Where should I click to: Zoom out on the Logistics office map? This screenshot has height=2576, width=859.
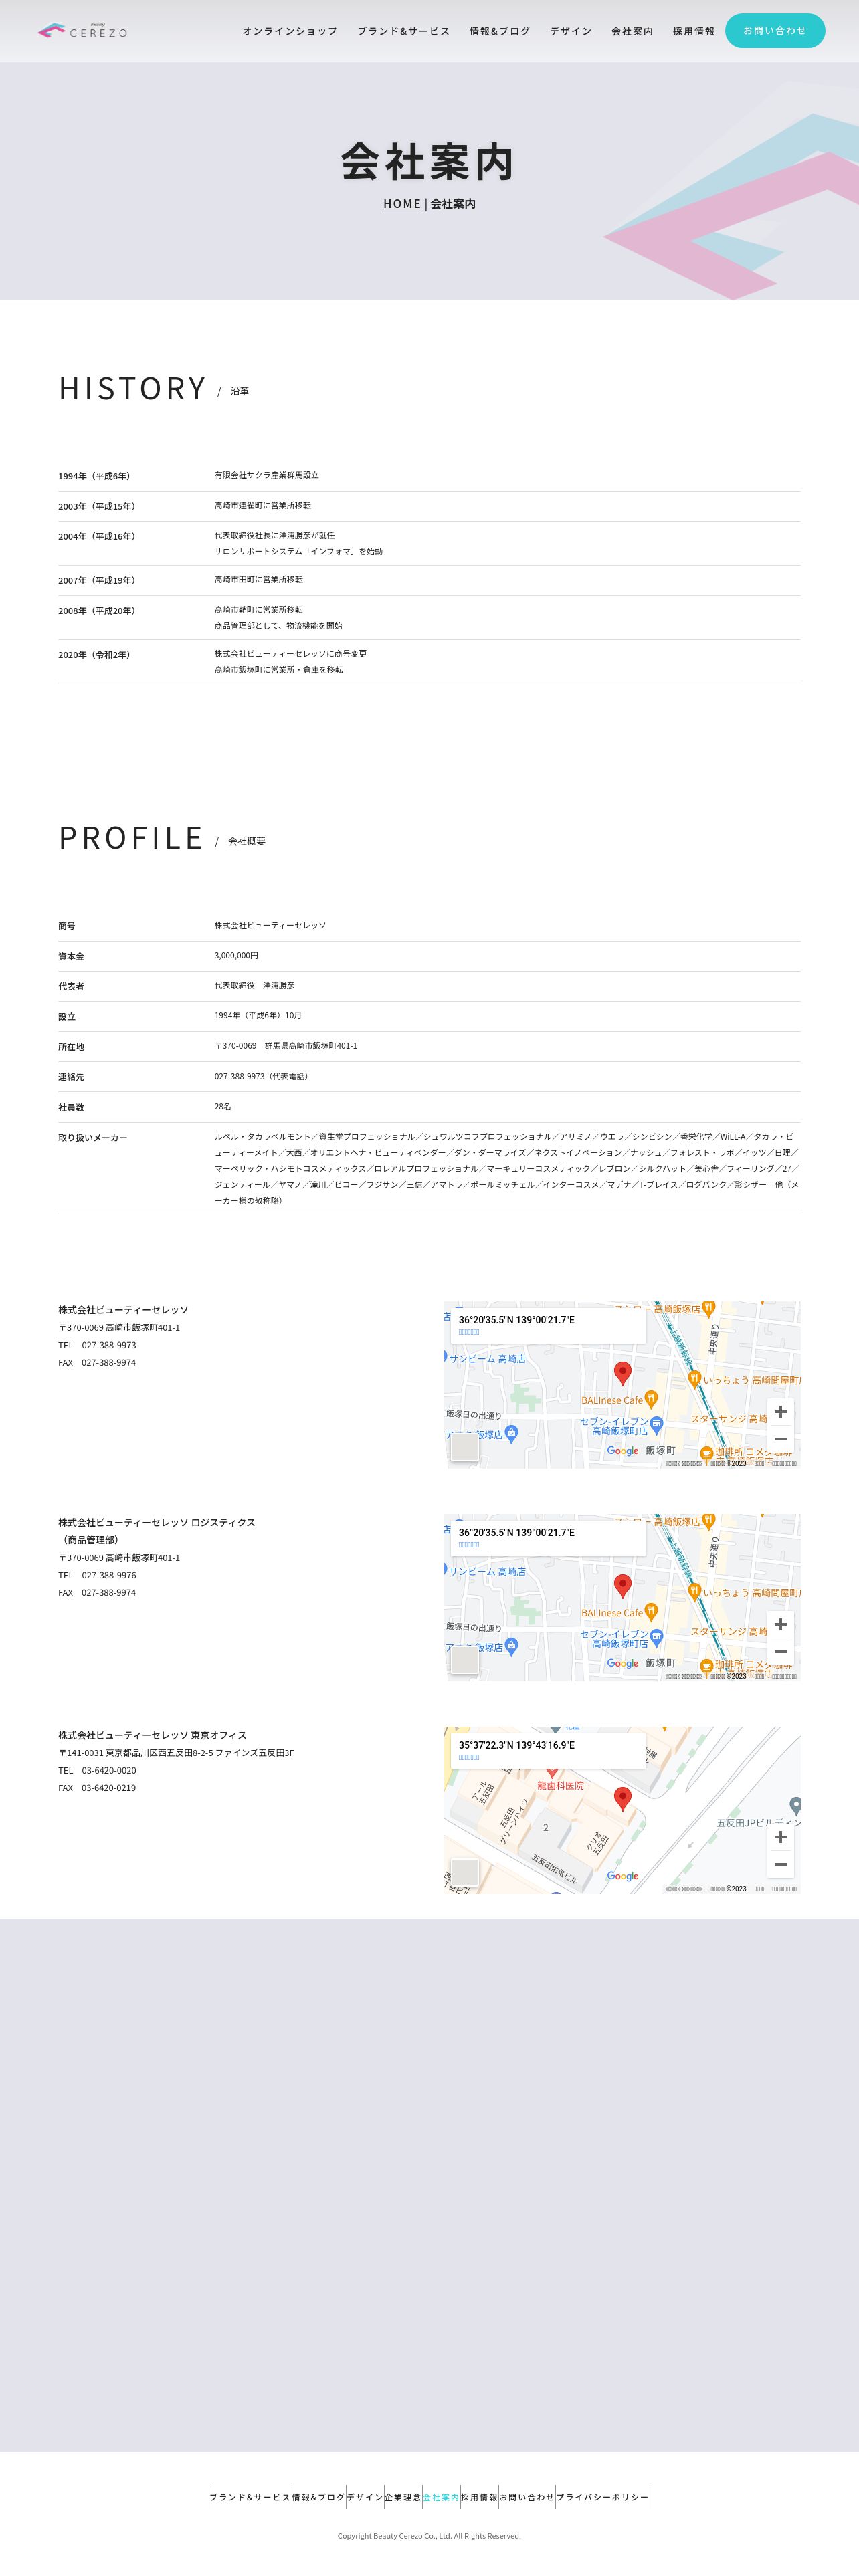point(780,1652)
